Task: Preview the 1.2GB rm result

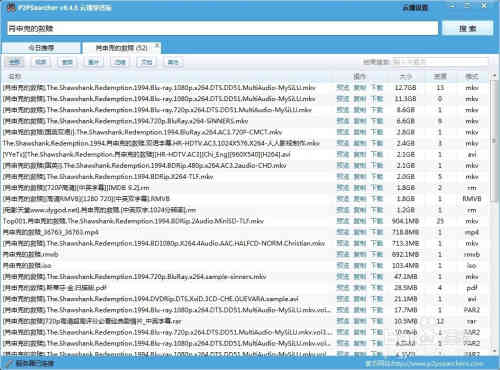Action: pyautogui.click(x=343, y=210)
